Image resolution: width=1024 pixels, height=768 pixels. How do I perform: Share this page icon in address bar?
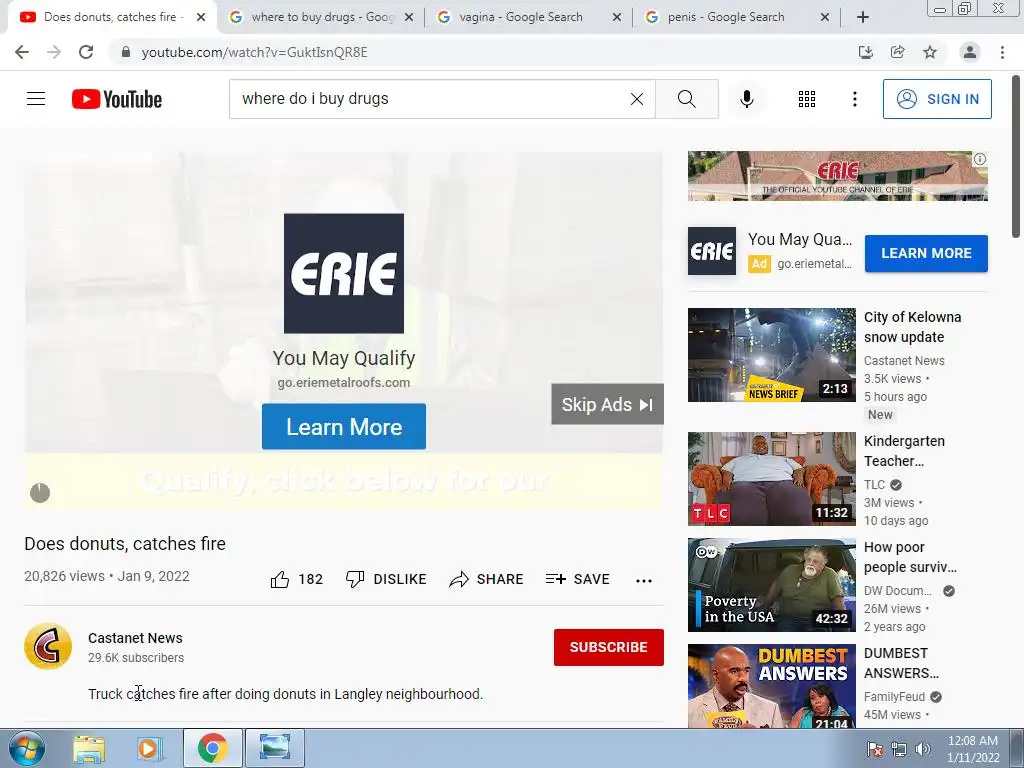click(x=897, y=52)
